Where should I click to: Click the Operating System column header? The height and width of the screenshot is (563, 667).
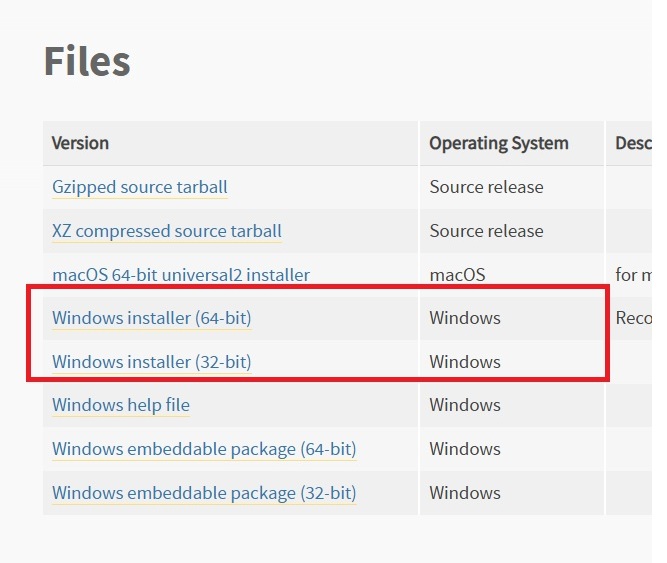click(498, 143)
